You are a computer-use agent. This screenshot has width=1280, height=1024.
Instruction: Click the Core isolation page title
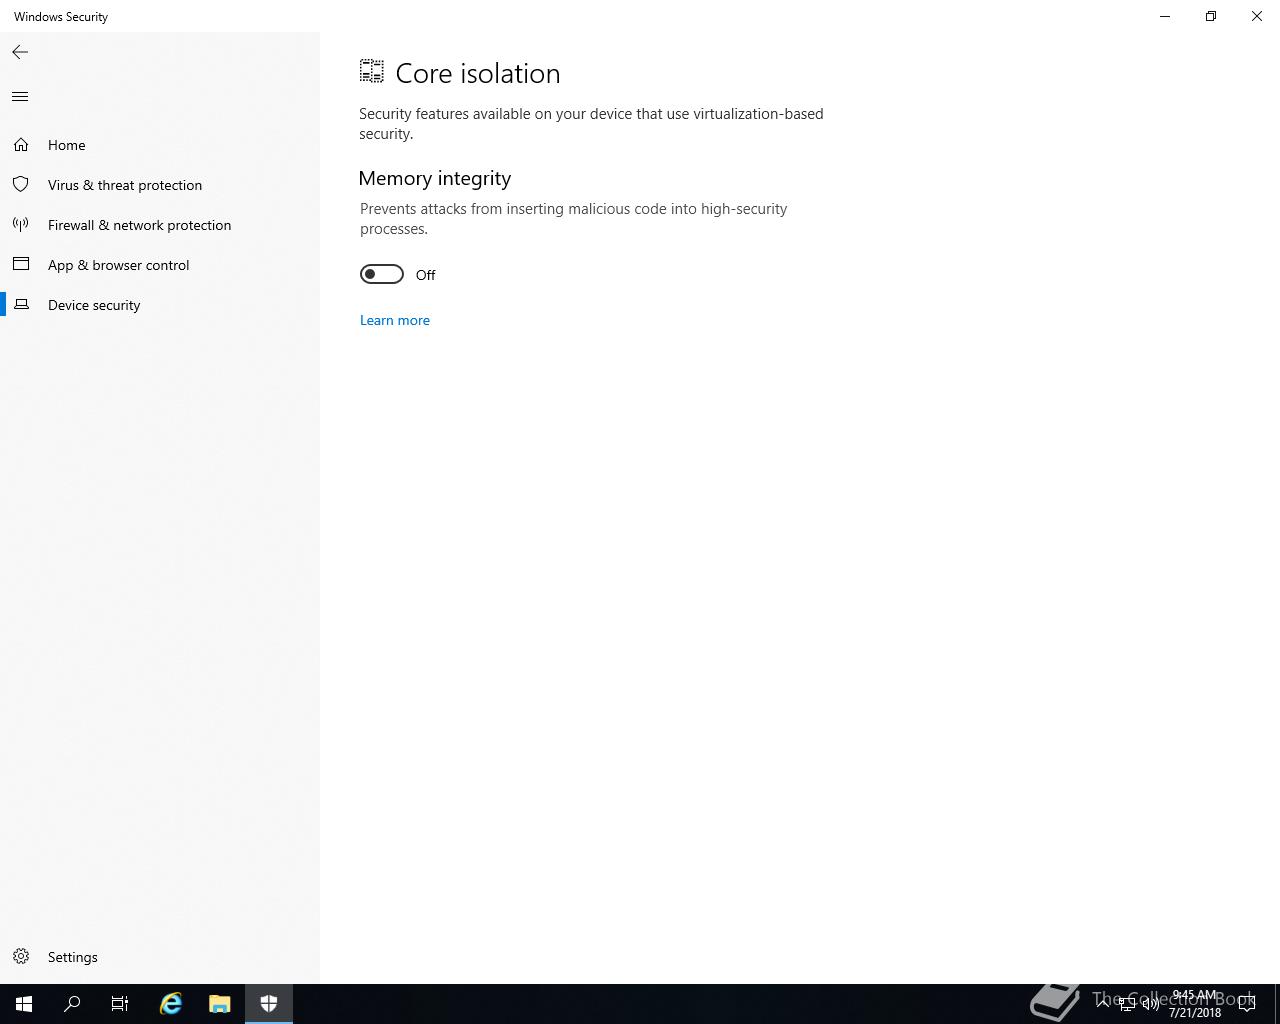click(x=478, y=73)
